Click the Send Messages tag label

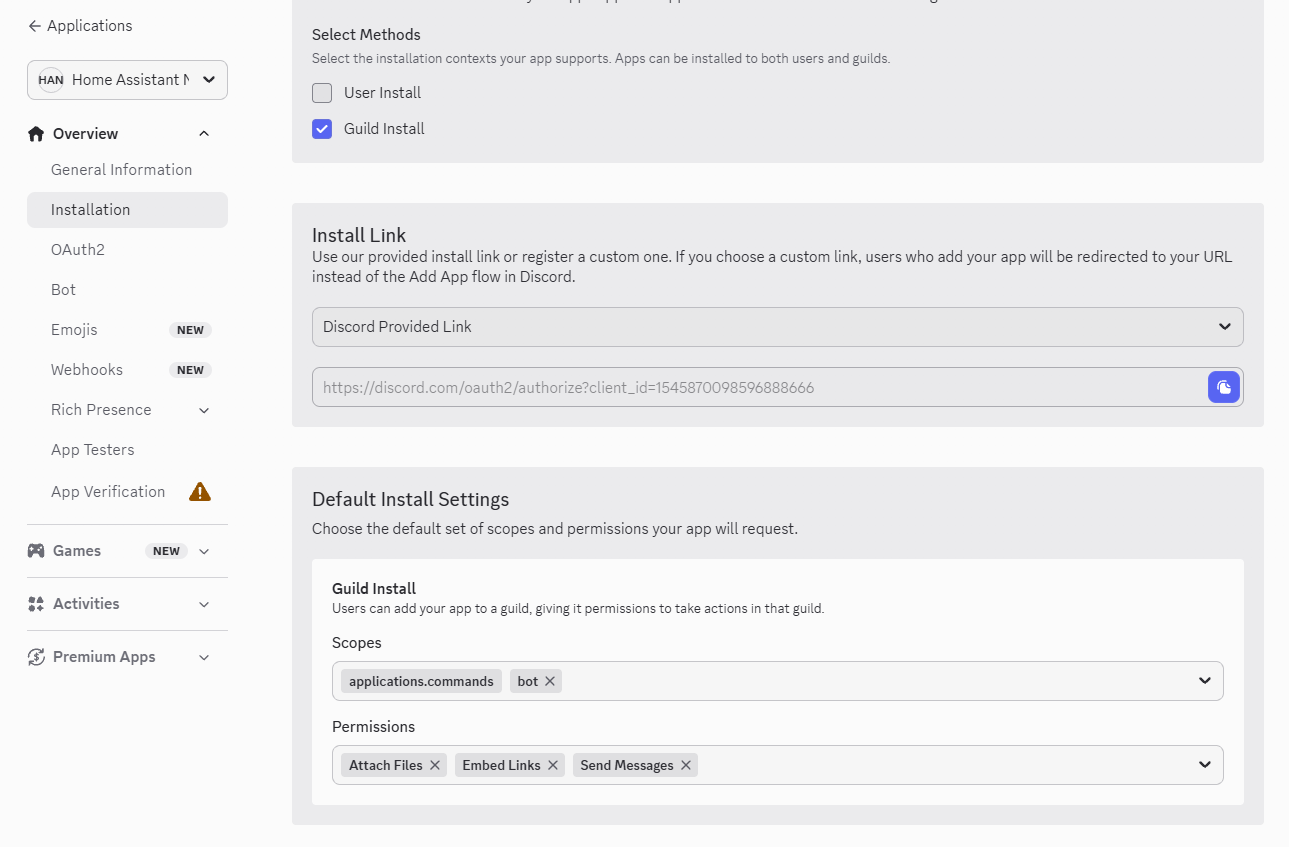(x=627, y=765)
